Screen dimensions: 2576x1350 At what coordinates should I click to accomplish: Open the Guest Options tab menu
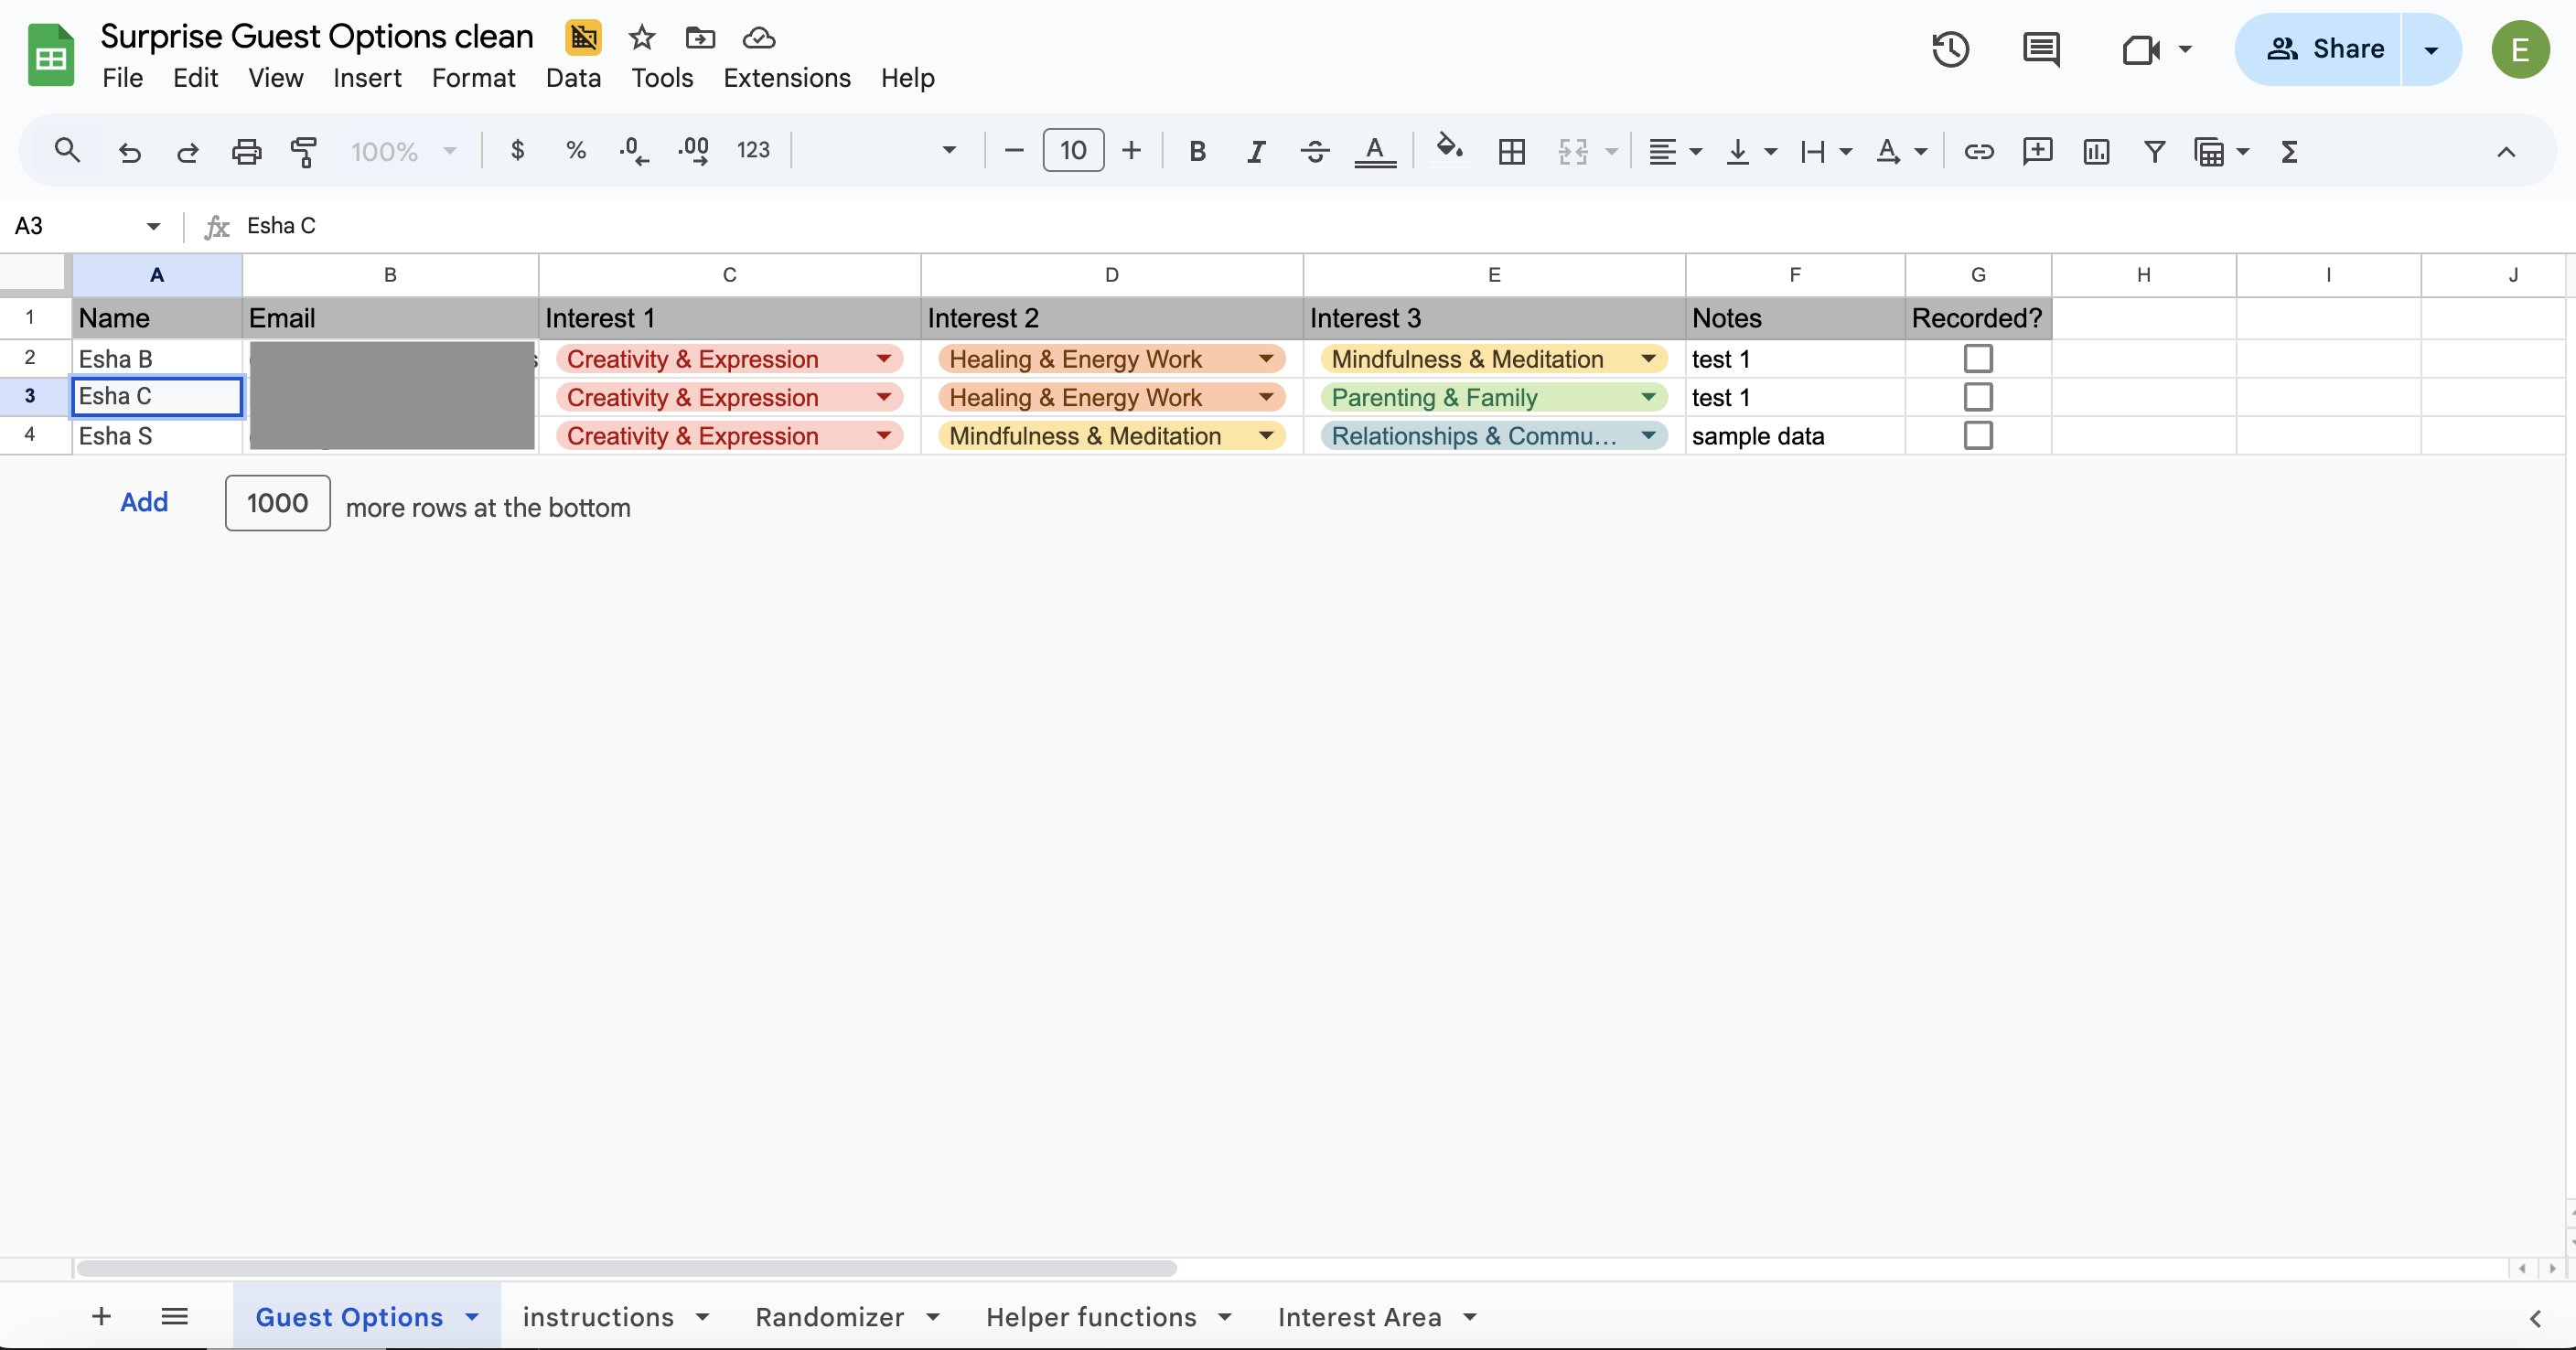[x=472, y=1317]
